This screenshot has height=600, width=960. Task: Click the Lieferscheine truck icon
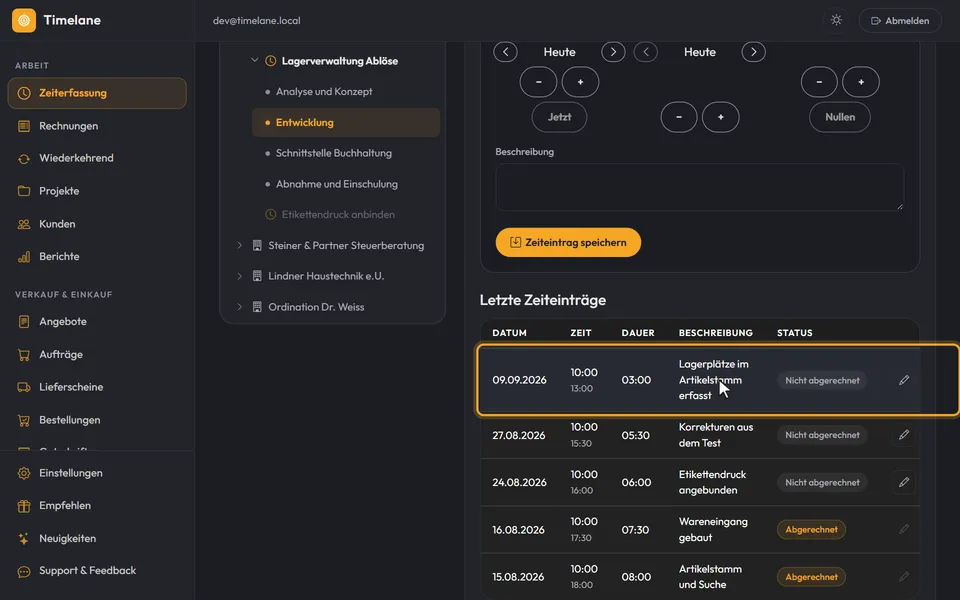point(24,387)
